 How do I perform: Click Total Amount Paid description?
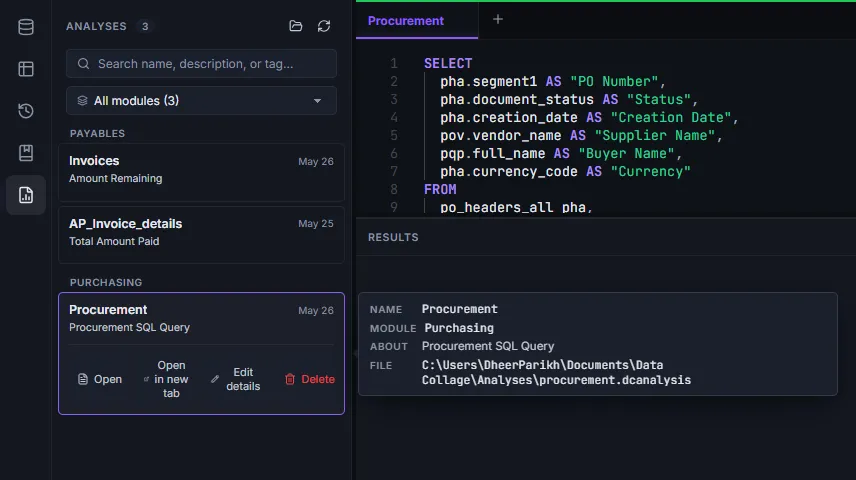pyautogui.click(x=114, y=241)
